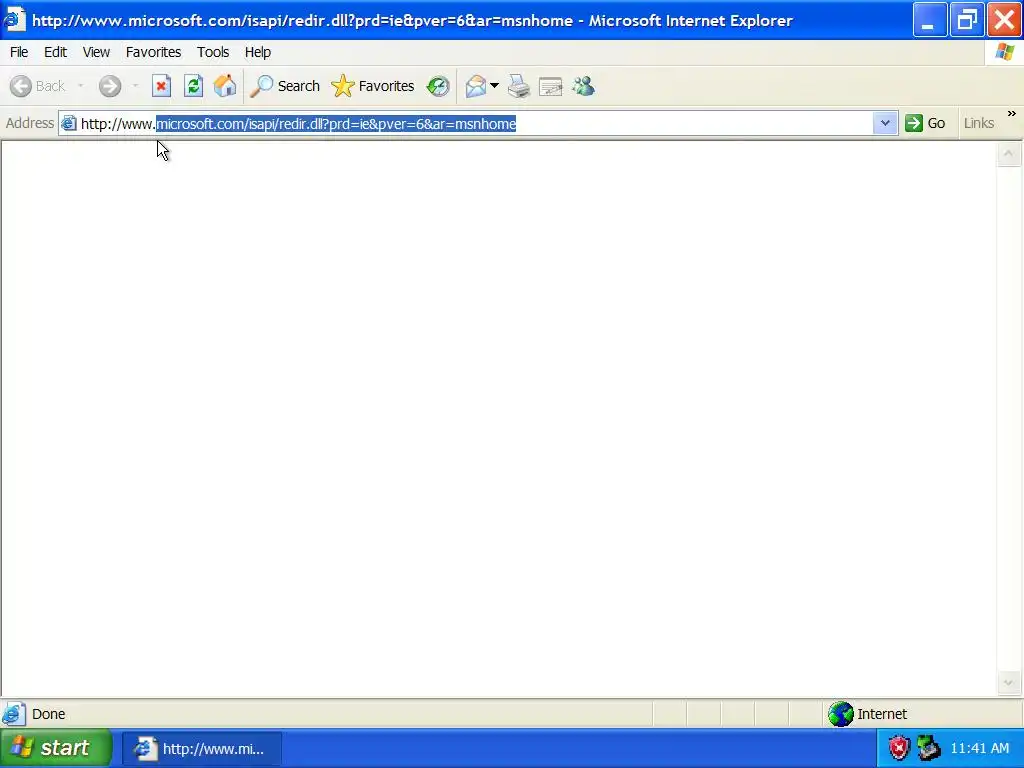
Task: Open the View menu
Action: [x=96, y=52]
